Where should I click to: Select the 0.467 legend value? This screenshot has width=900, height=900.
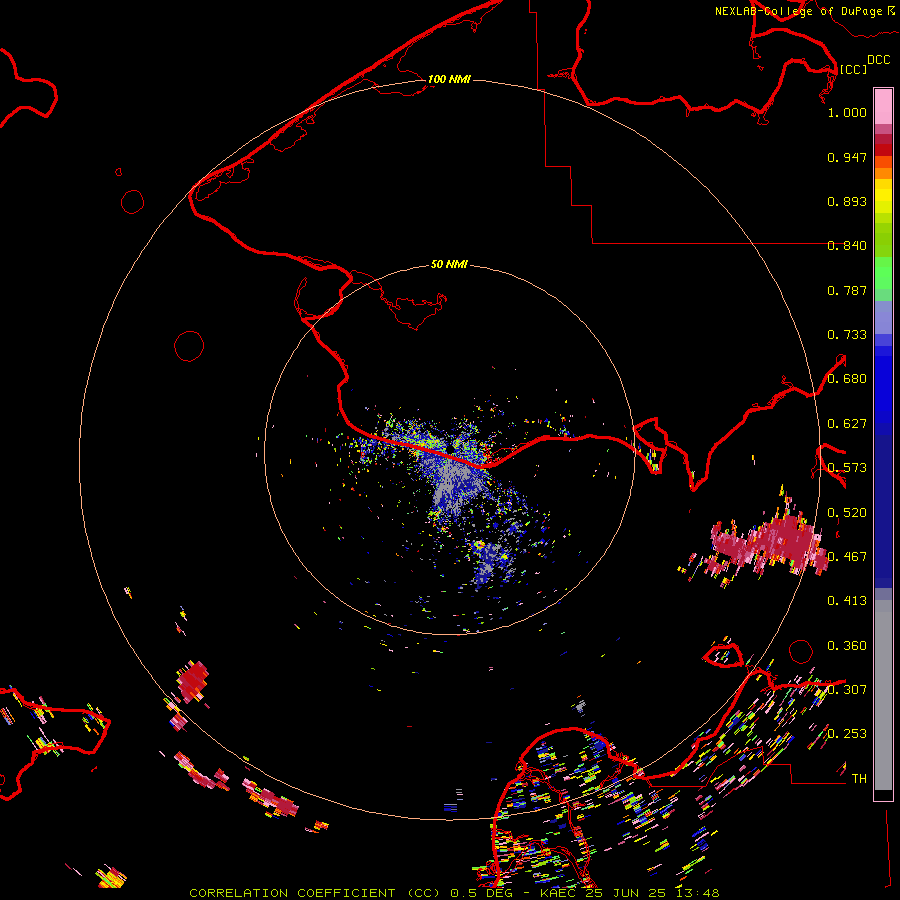coord(847,557)
